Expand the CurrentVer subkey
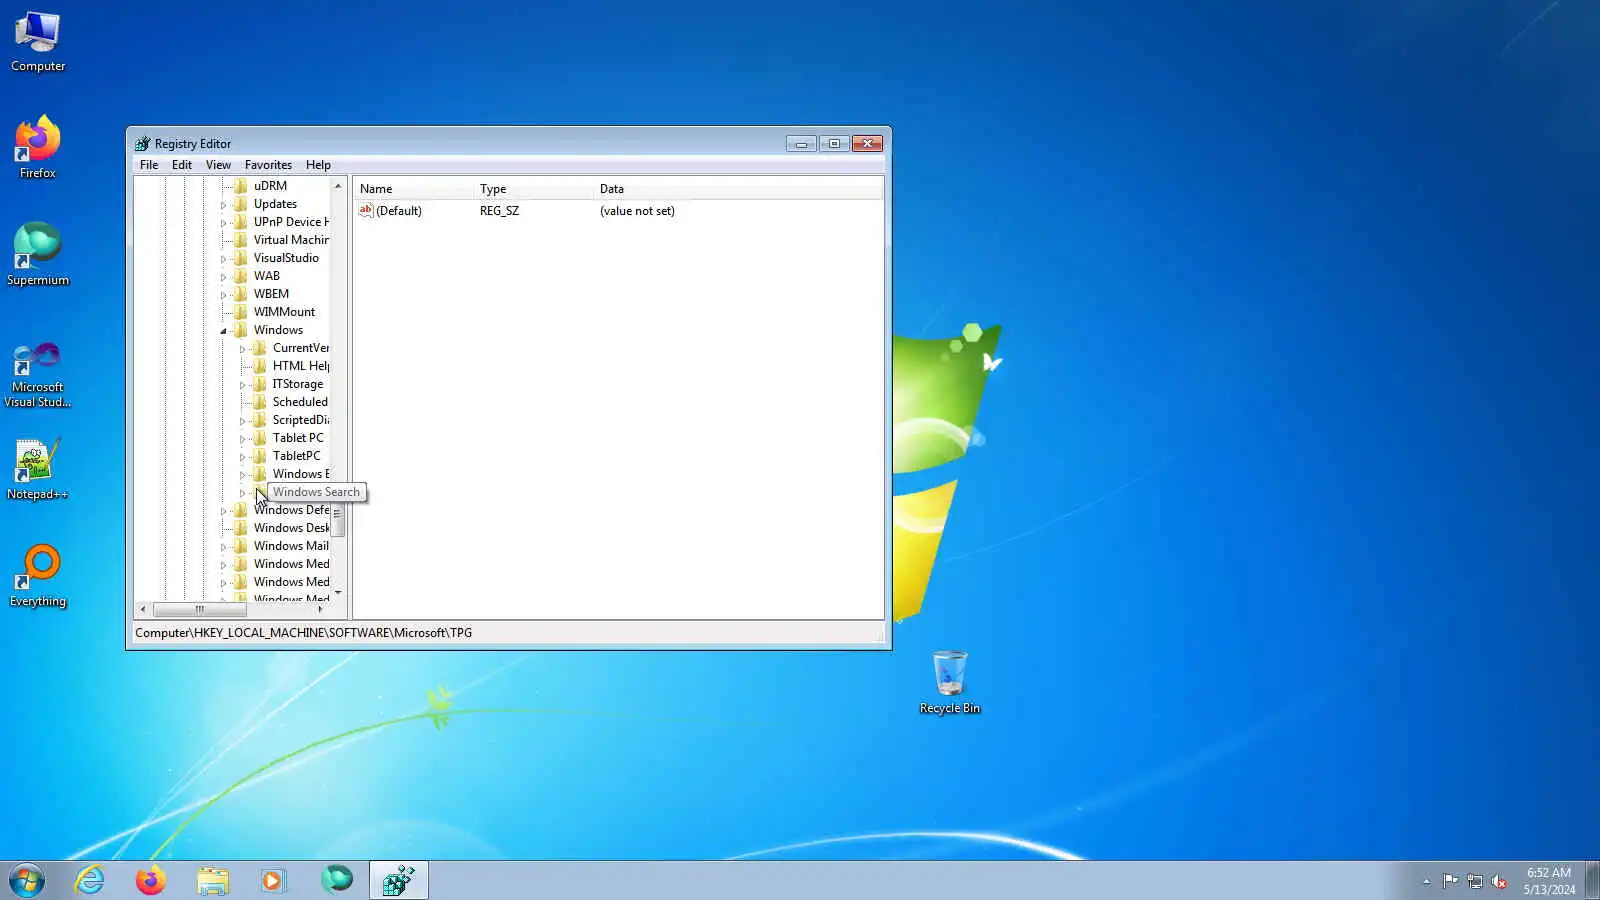The image size is (1600, 900). pyautogui.click(x=242, y=349)
